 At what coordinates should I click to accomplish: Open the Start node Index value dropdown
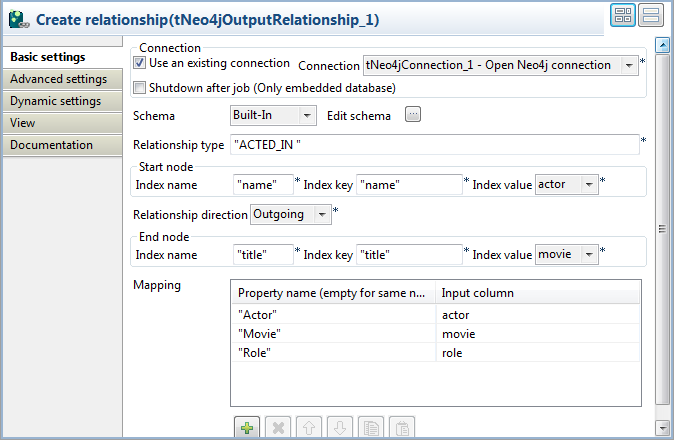click(589, 184)
